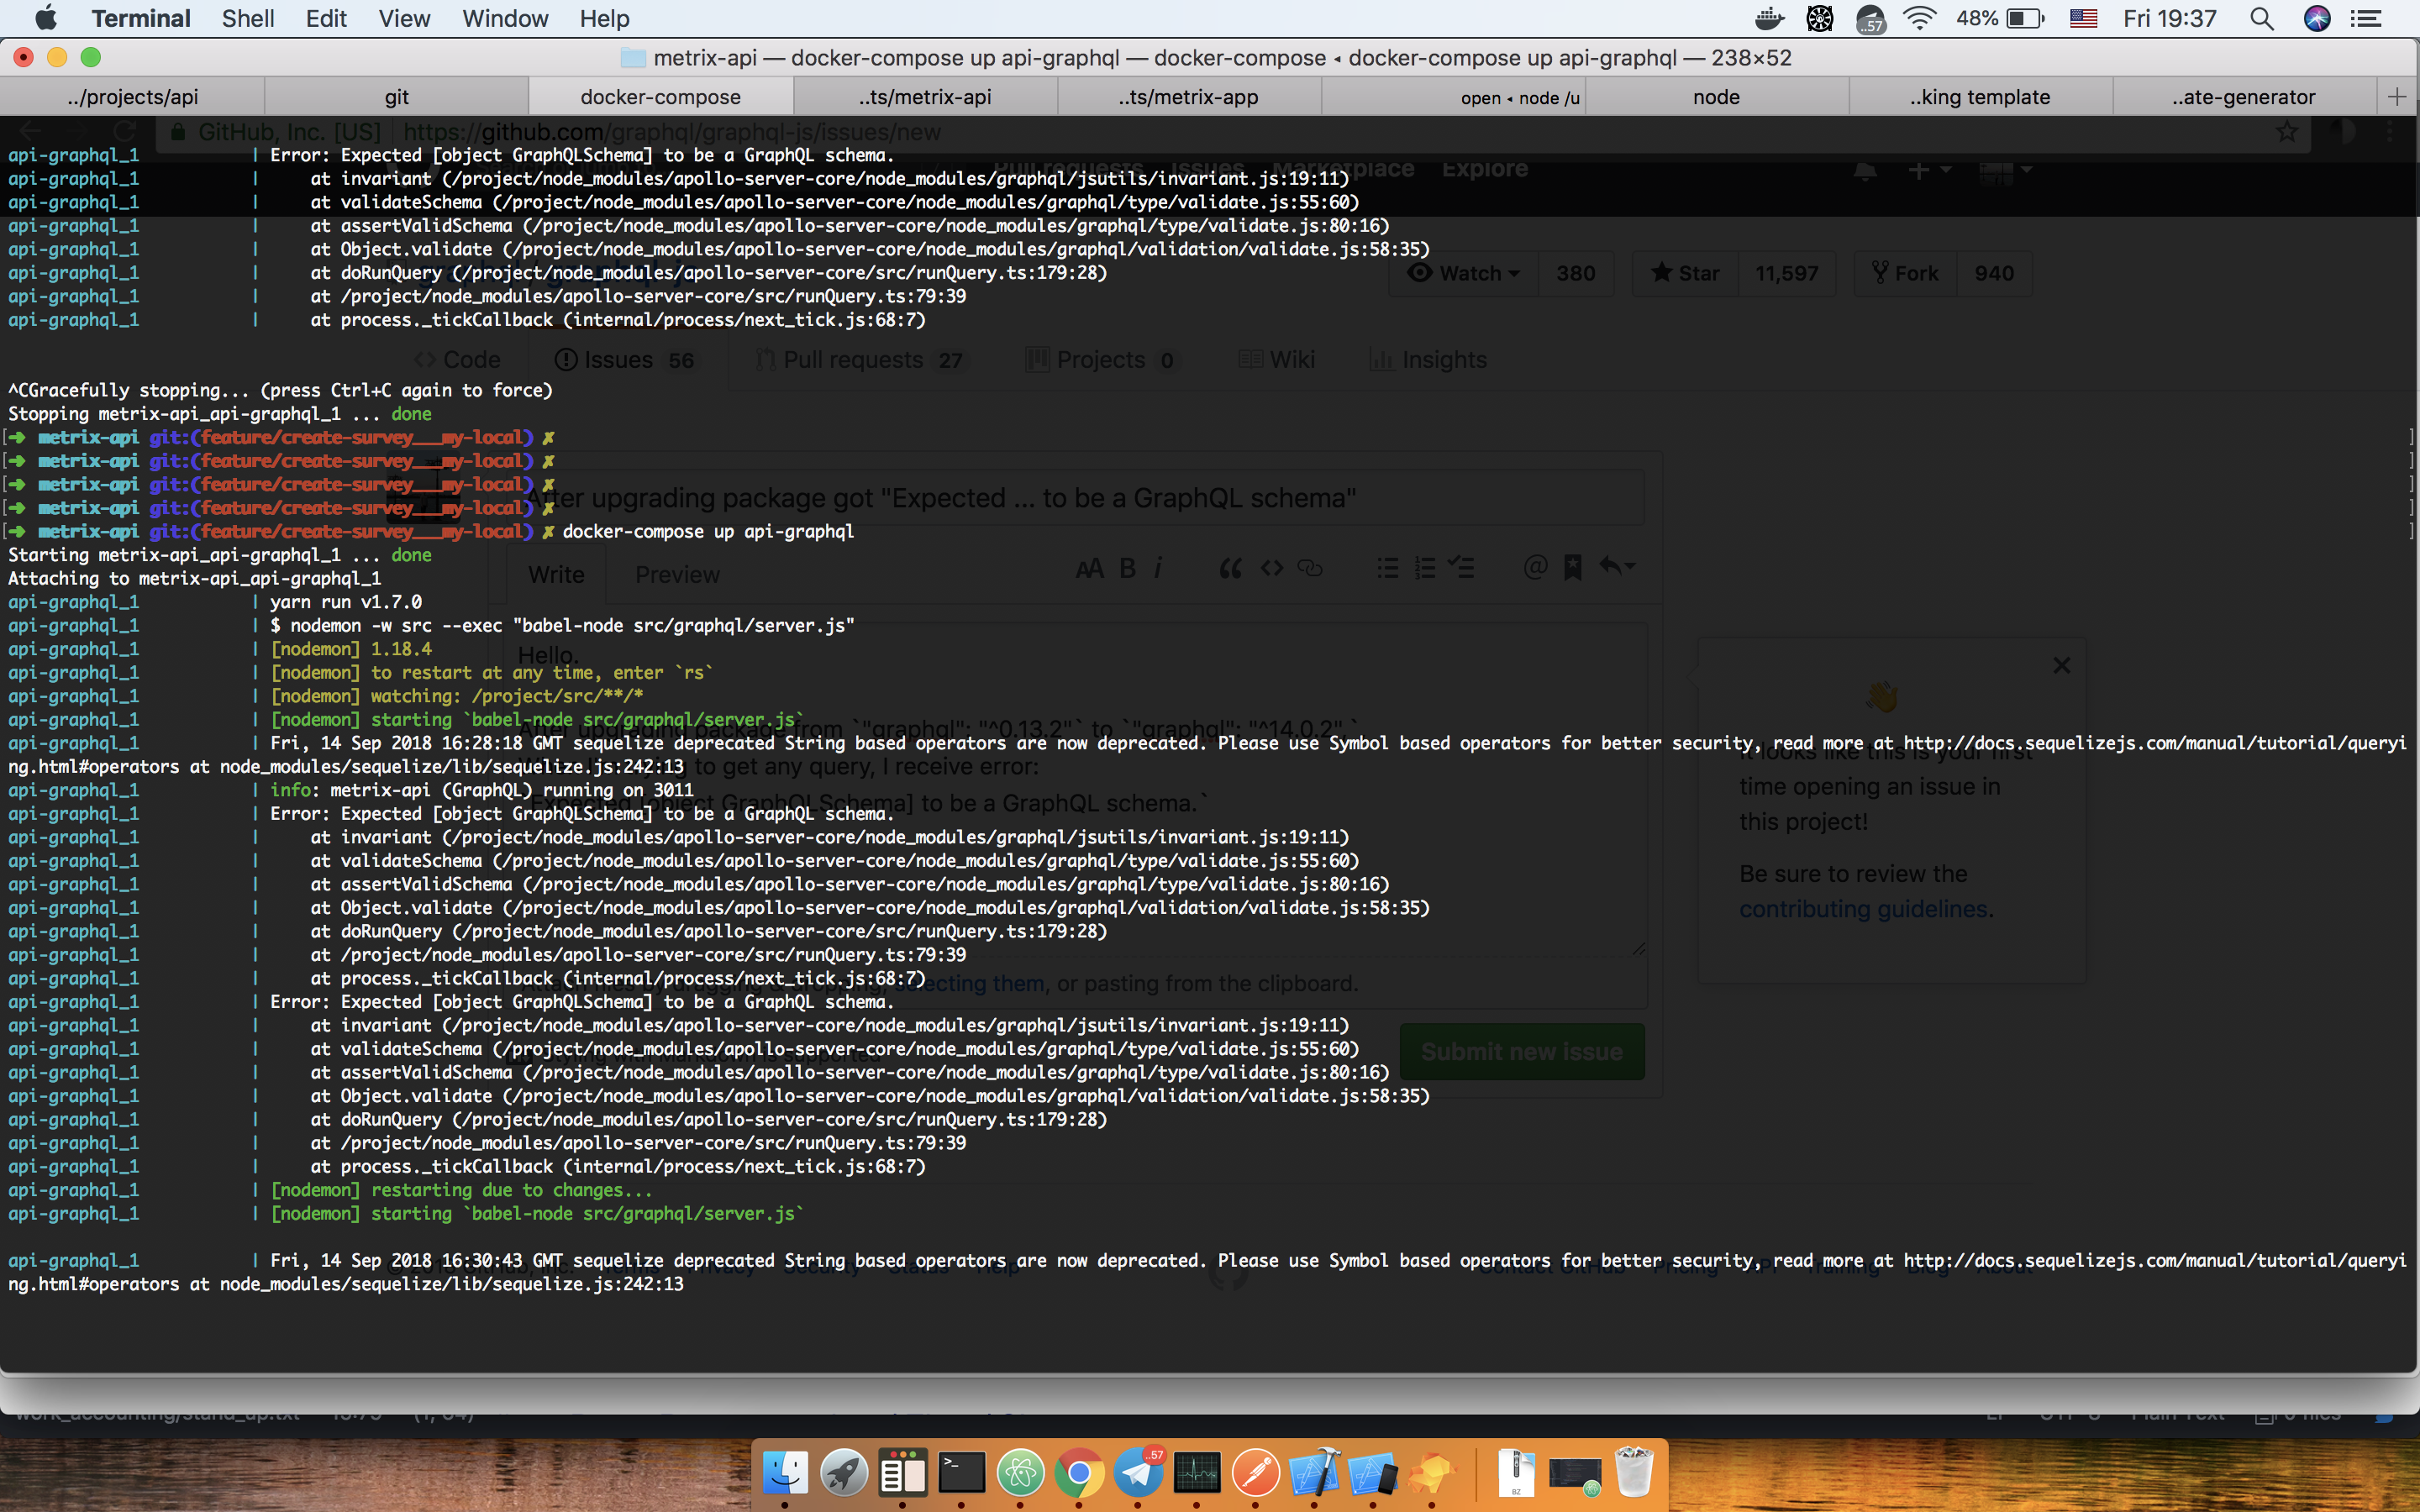Click the '[nodemon] restarting due to changes...' line

461,1190
